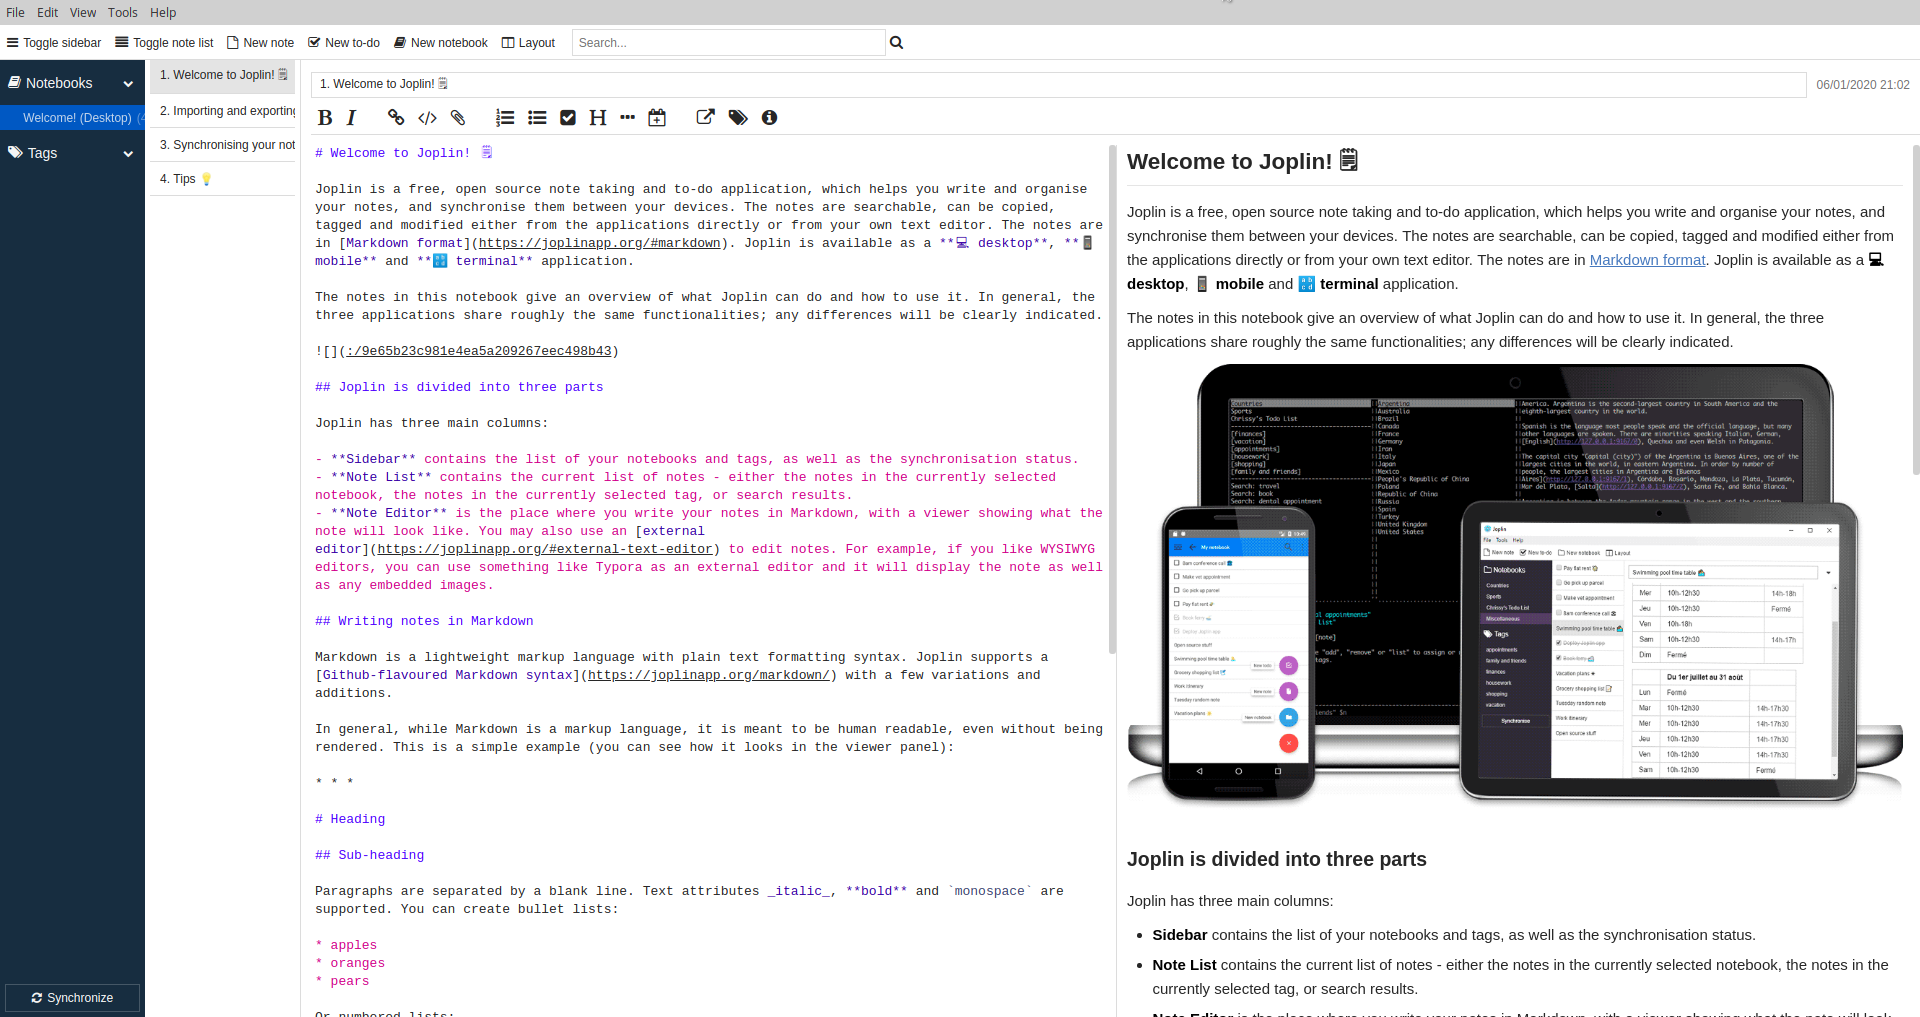Insert checkbox item from toolbar
This screenshot has height=1017, width=1920.
568,118
